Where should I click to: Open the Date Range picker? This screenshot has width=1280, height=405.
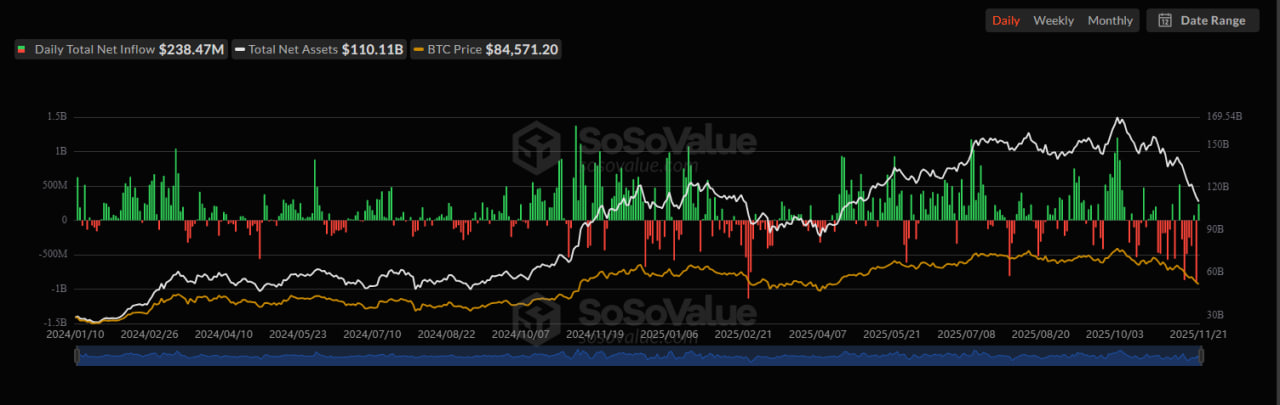pyautogui.click(x=1202, y=20)
